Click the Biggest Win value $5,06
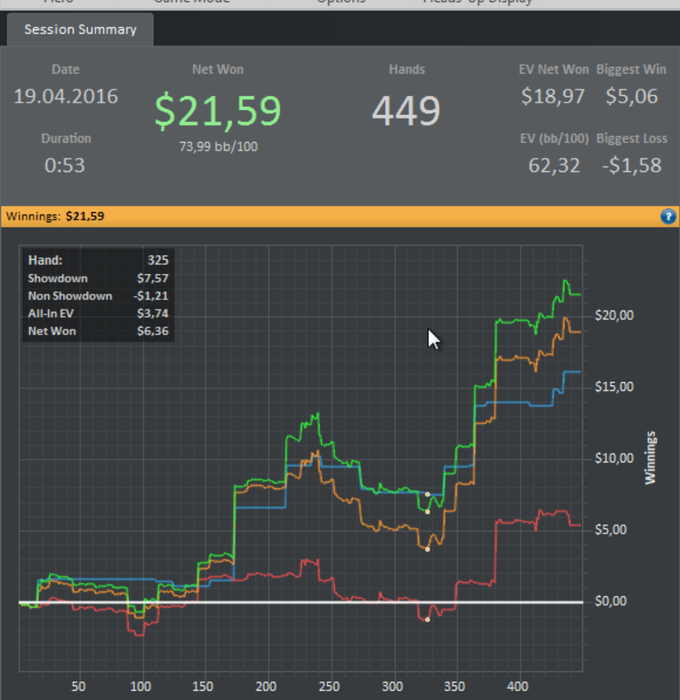Image resolution: width=680 pixels, height=700 pixels. (x=632, y=96)
